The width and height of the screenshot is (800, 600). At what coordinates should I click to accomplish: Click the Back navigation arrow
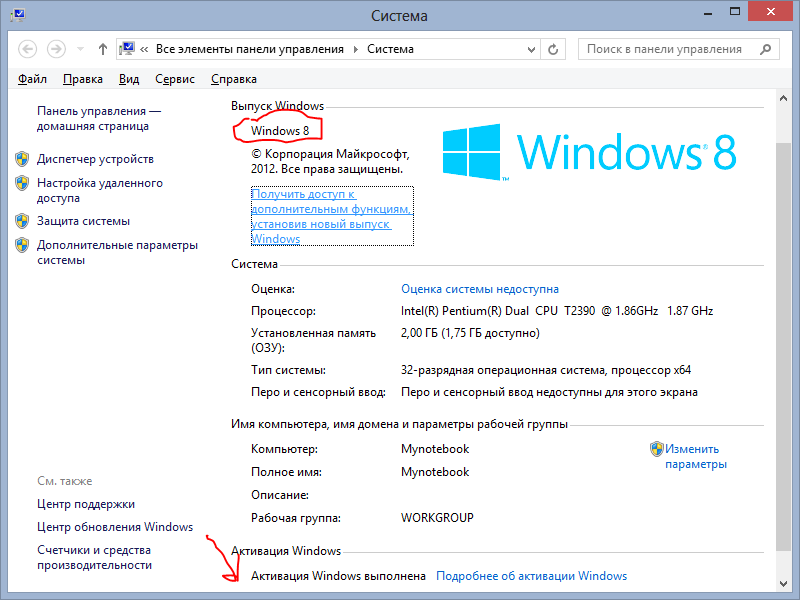tap(28, 49)
